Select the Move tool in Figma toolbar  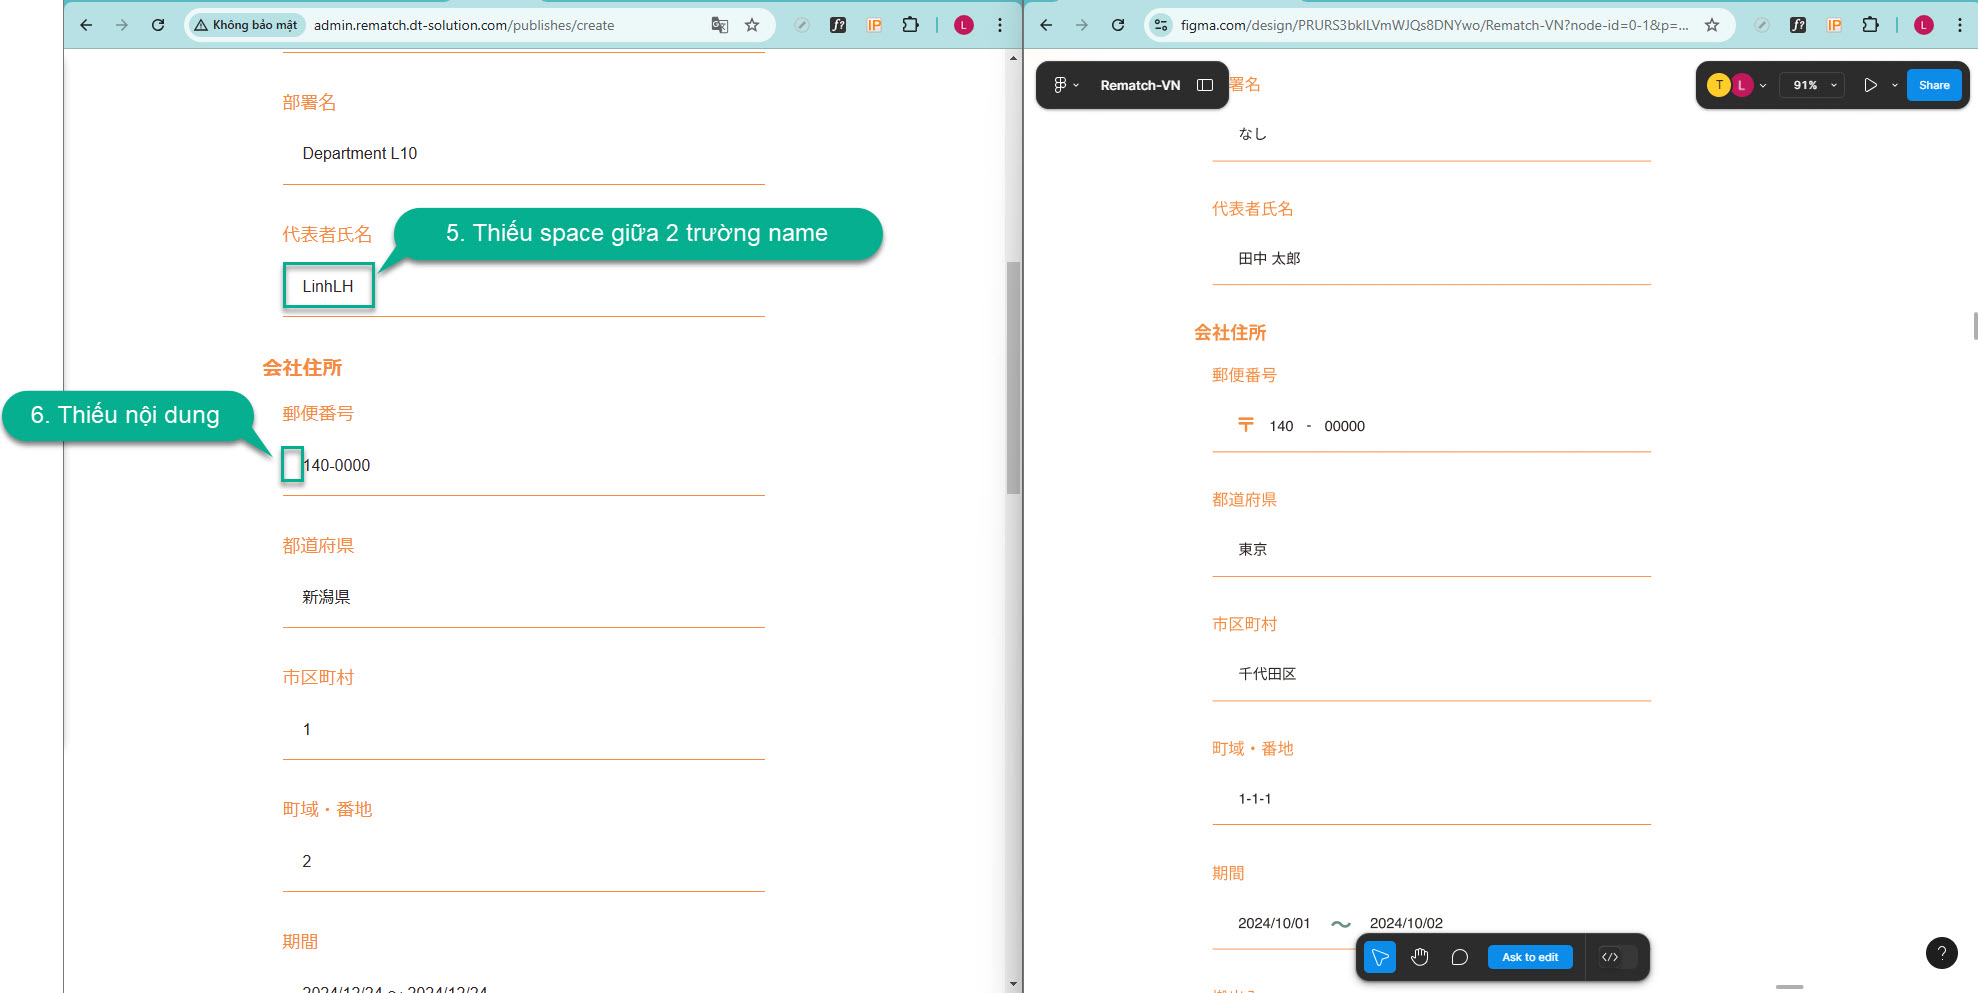[x=1380, y=957]
